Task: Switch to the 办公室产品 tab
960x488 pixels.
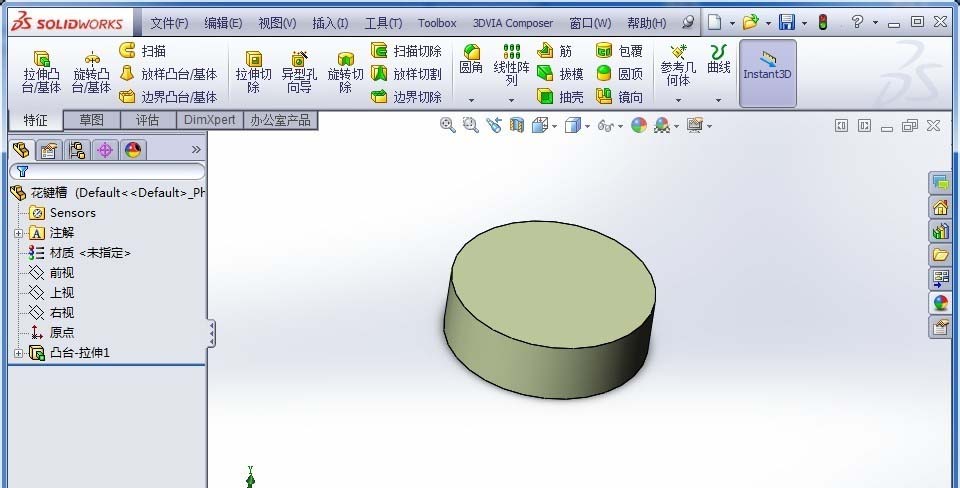Action: click(x=280, y=120)
